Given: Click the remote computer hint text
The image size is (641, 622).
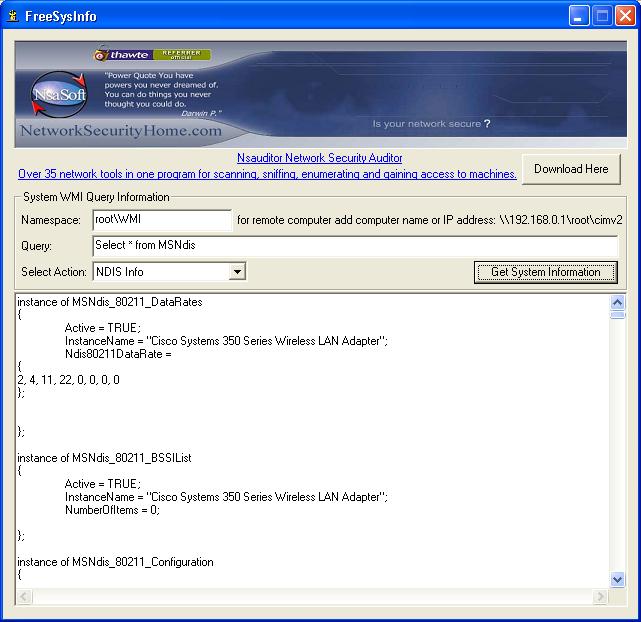Looking at the screenshot, I should tap(430, 220).
